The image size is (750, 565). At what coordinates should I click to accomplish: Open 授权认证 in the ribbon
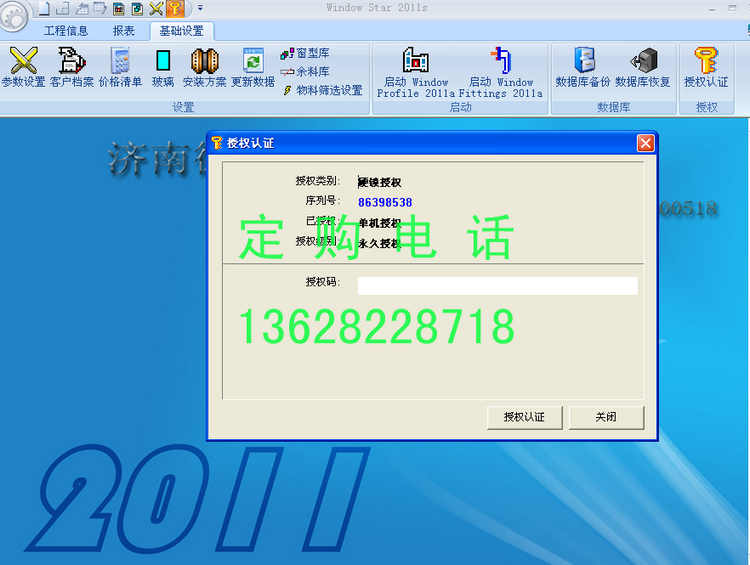click(x=706, y=67)
